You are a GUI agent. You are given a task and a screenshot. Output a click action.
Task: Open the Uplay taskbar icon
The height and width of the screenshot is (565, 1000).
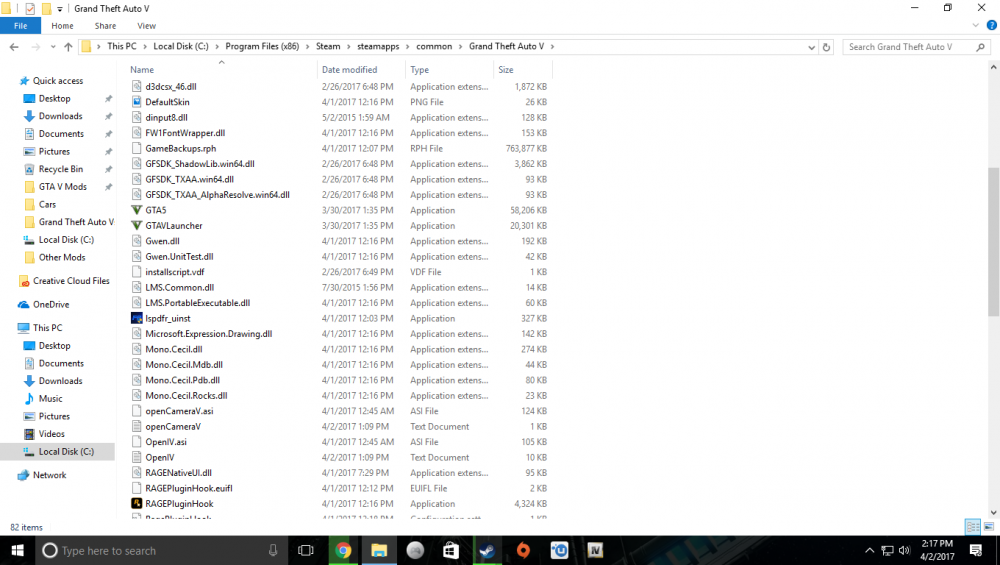pyautogui.click(x=559, y=550)
